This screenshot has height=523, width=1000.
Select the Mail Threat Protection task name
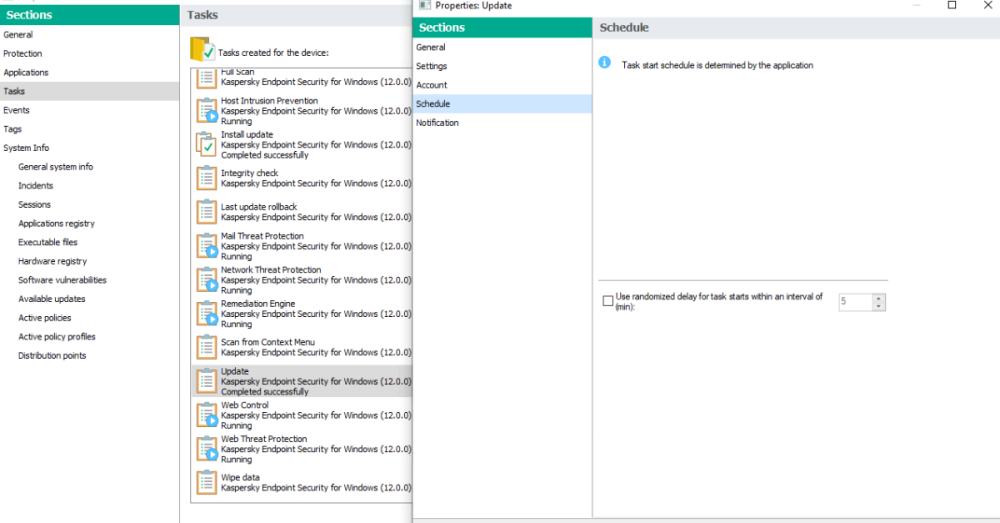[262, 236]
